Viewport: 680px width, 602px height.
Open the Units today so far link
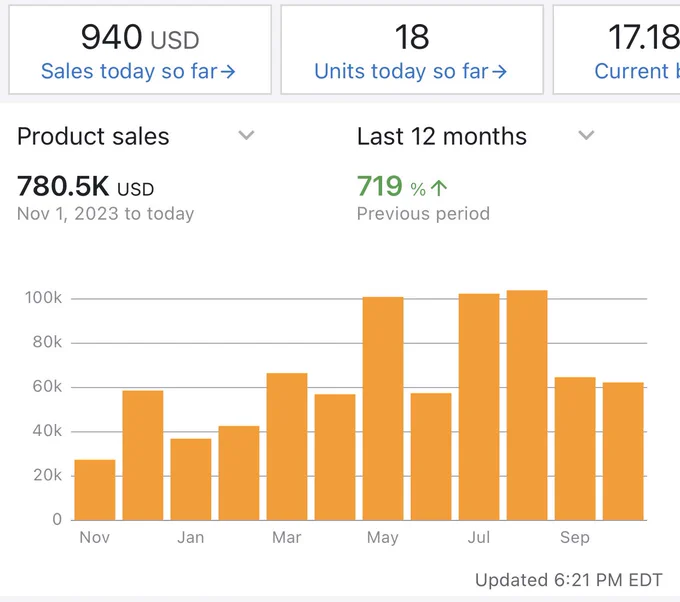pyautogui.click(x=410, y=71)
